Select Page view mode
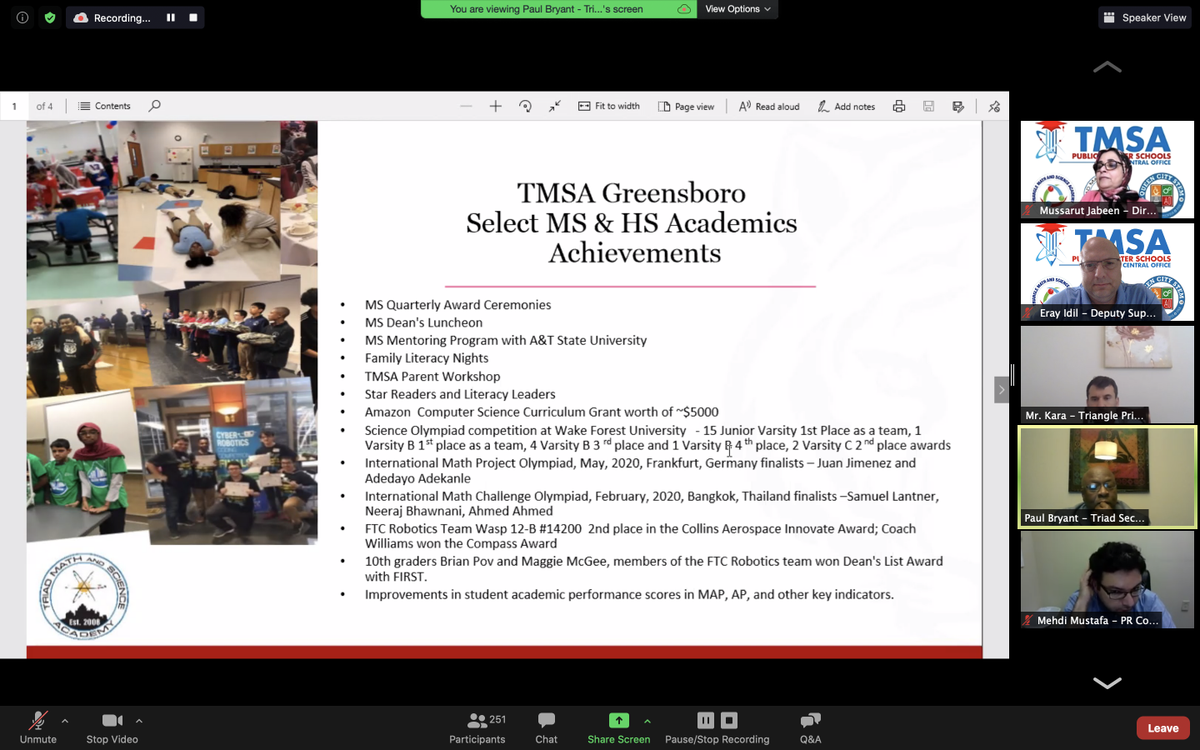Viewport: 1200px width, 750px height. pyautogui.click(x=687, y=105)
